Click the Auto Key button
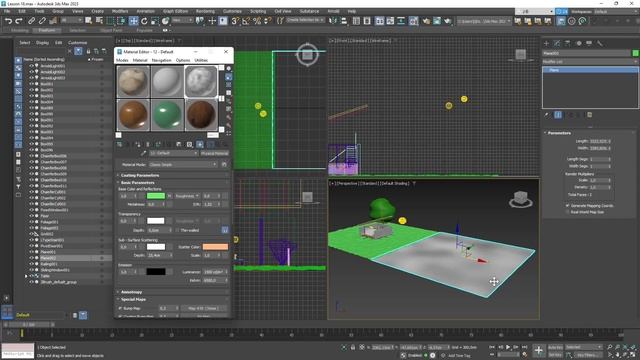The width and height of the screenshot is (640, 360). point(555,347)
